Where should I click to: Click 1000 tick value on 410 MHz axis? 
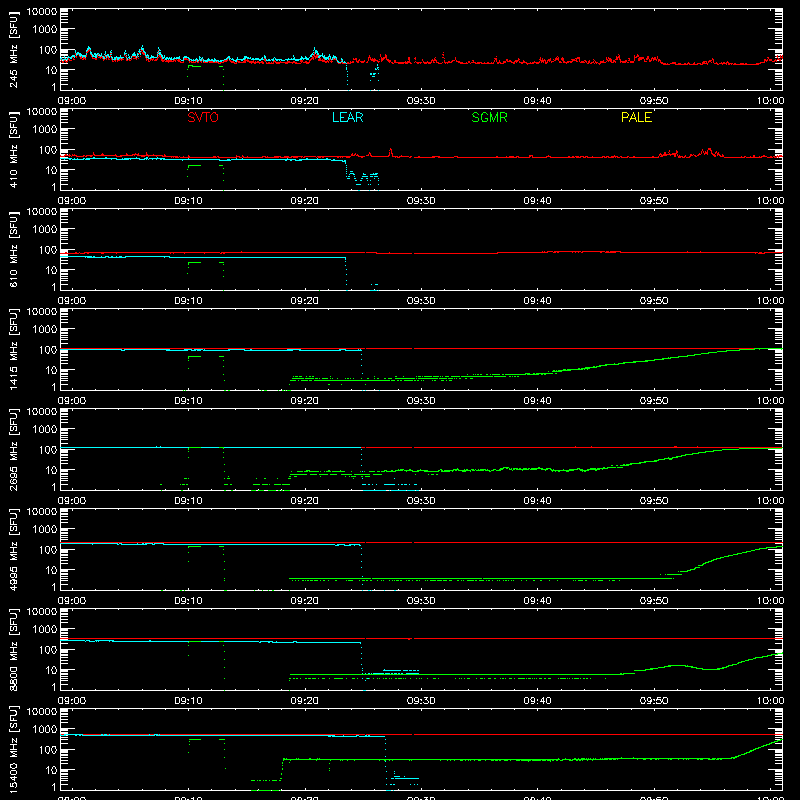pyautogui.click(x=45, y=130)
